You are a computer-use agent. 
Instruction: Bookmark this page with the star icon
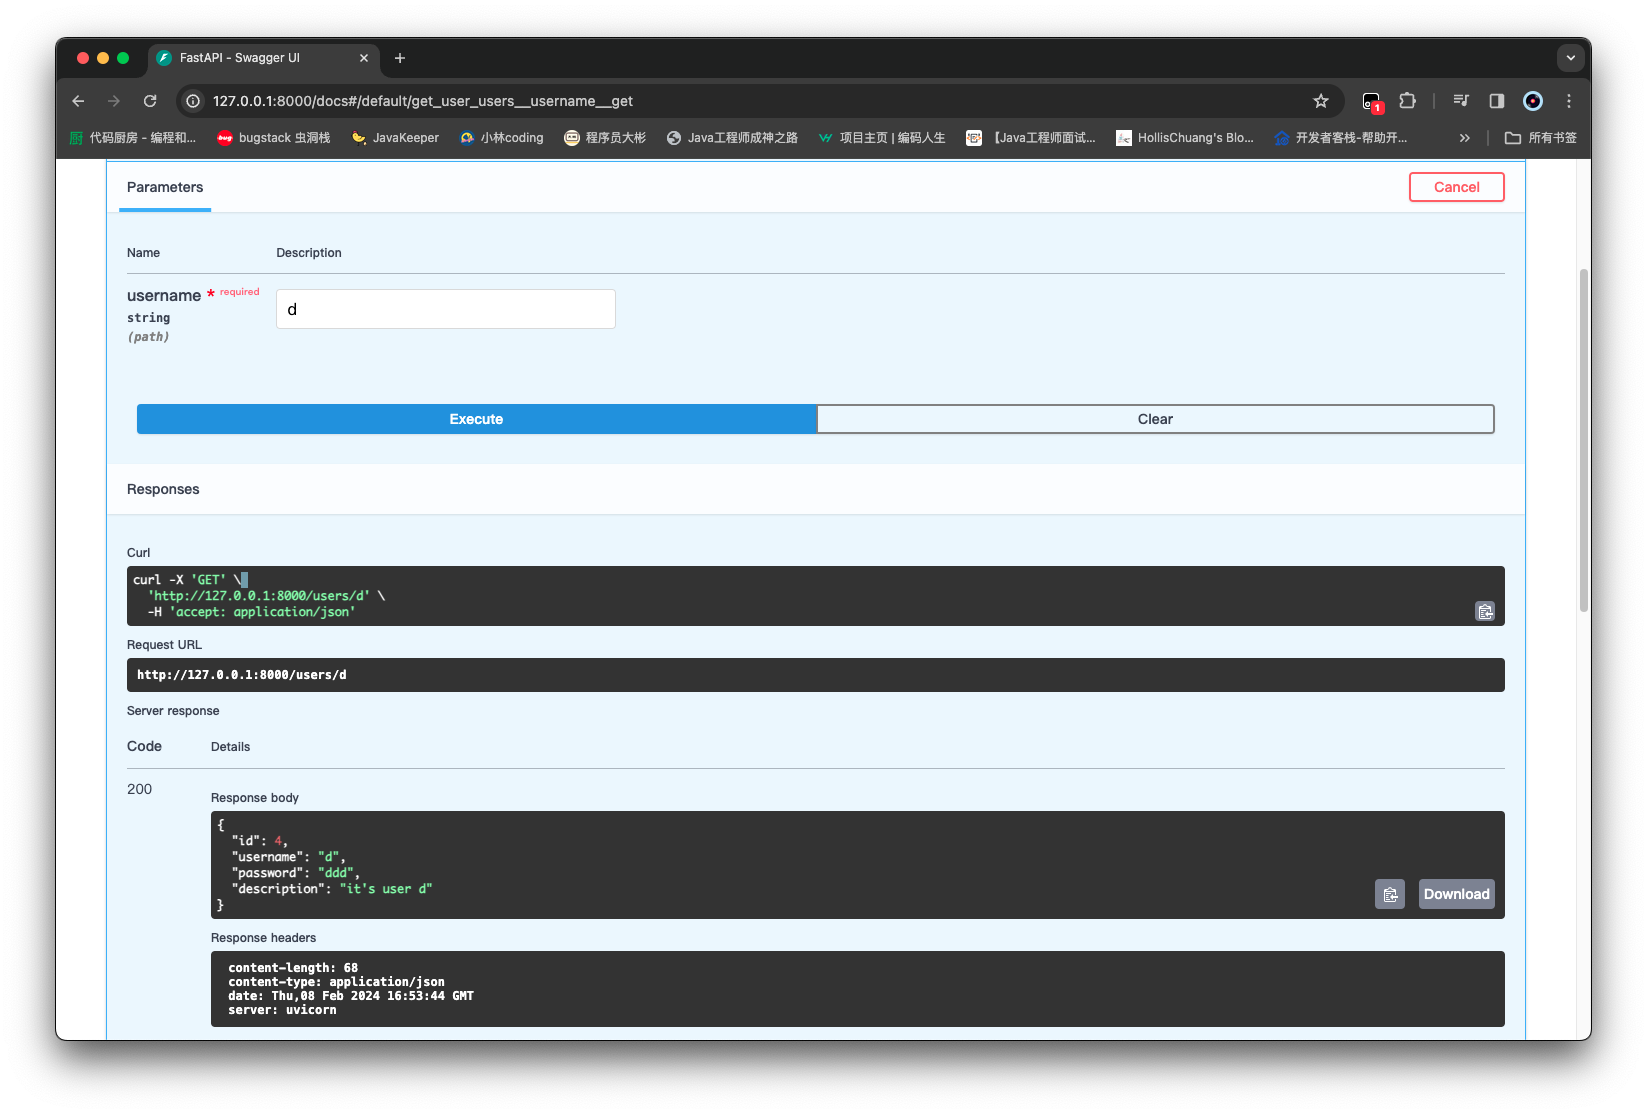click(1321, 101)
